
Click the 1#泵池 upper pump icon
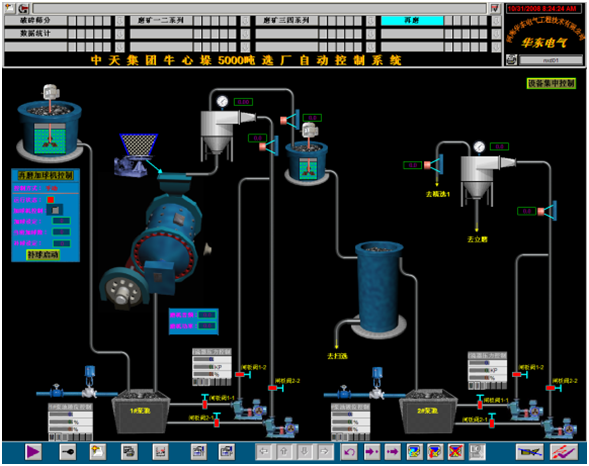249,409
